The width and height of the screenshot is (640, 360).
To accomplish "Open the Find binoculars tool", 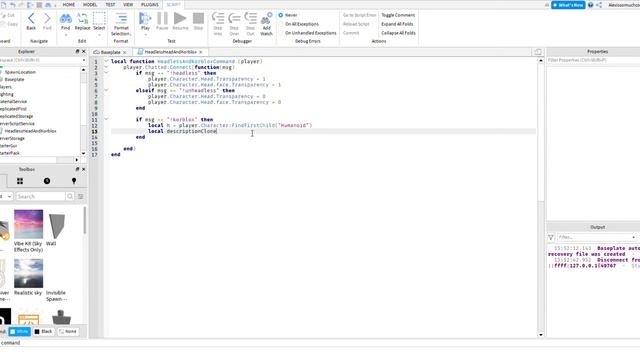I will (65, 21).
